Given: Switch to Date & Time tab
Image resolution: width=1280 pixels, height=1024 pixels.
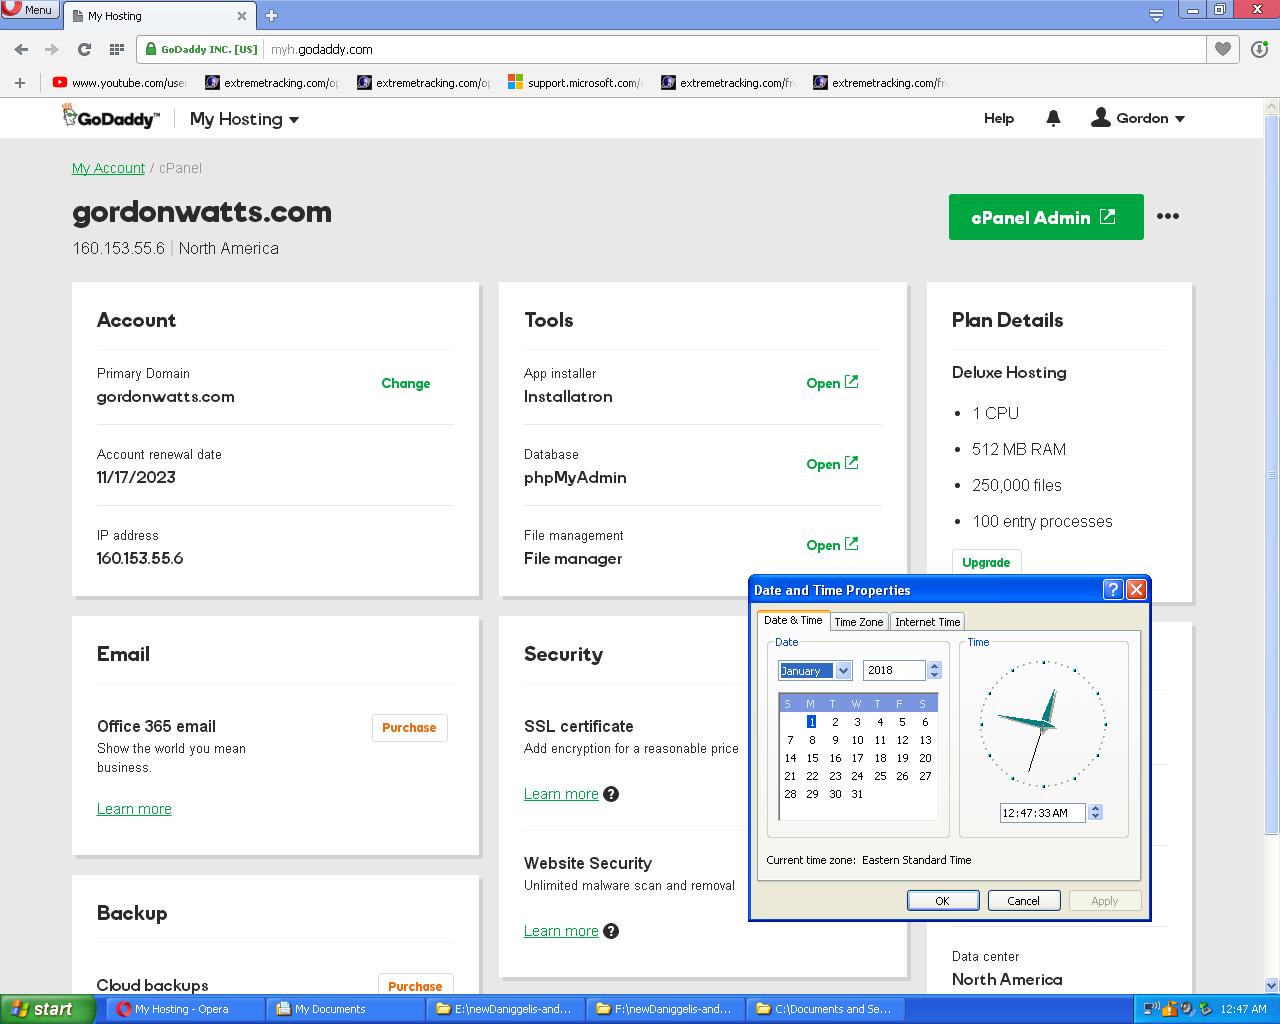Looking at the screenshot, I should (x=793, y=620).
